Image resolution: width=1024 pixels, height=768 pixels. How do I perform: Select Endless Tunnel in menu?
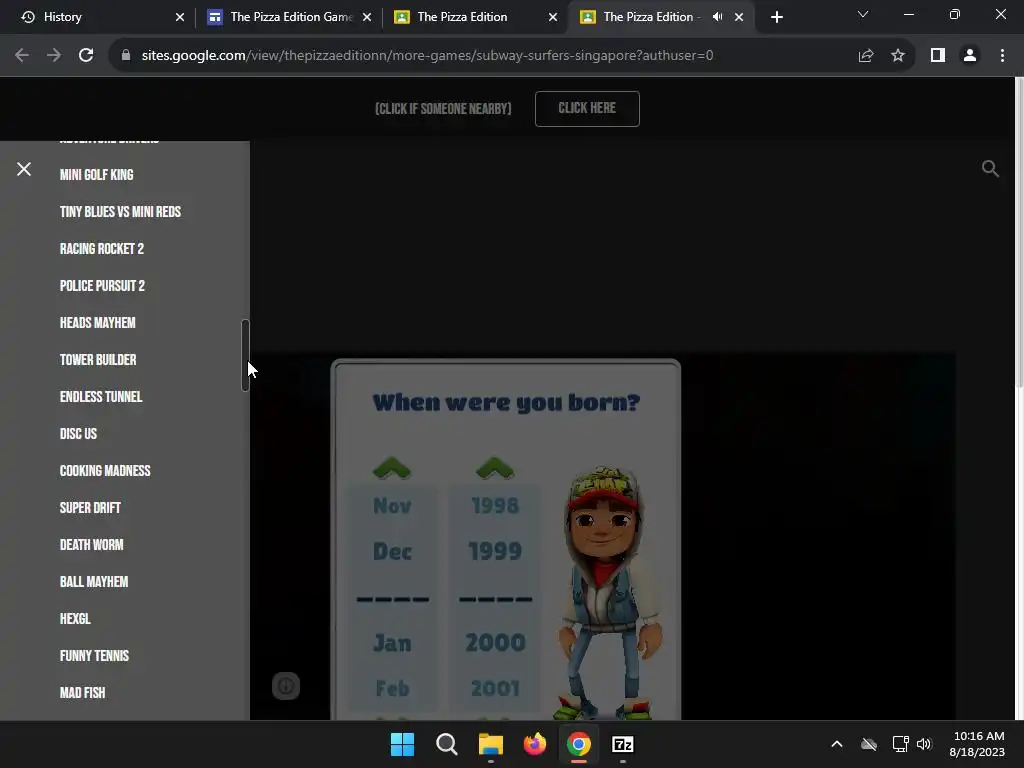click(101, 397)
